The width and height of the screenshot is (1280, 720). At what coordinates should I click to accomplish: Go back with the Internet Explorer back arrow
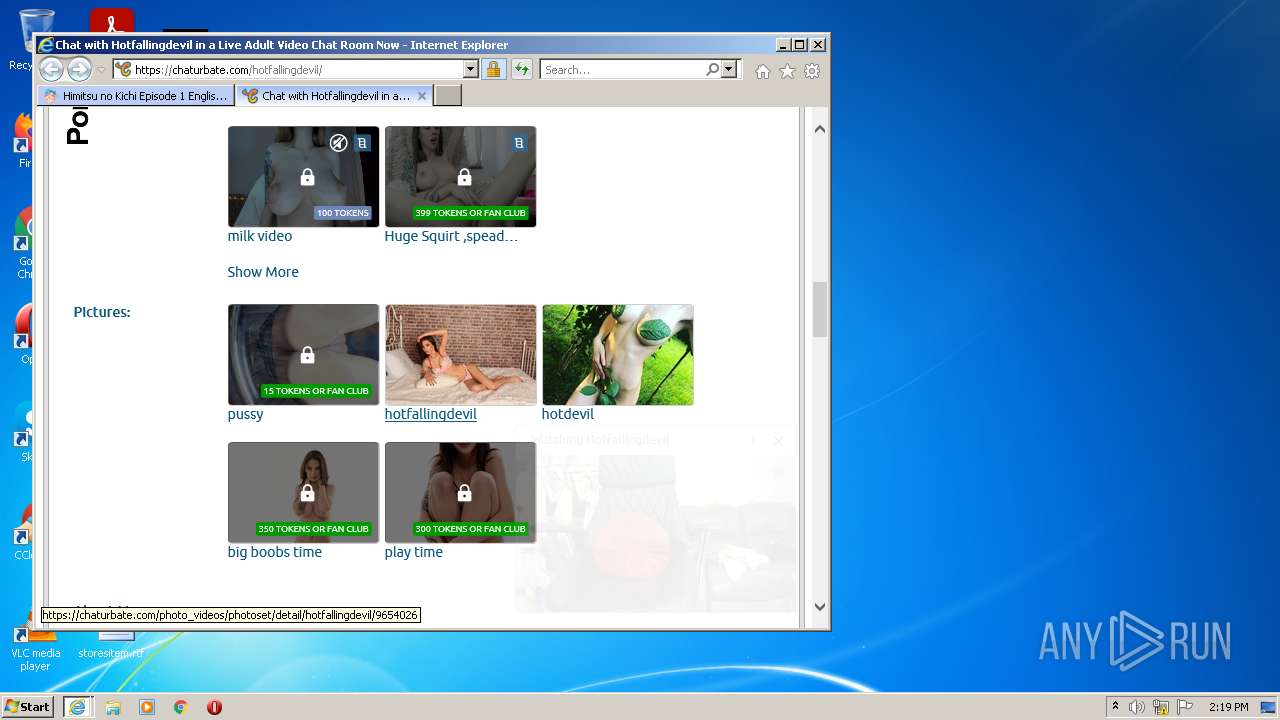pos(51,69)
